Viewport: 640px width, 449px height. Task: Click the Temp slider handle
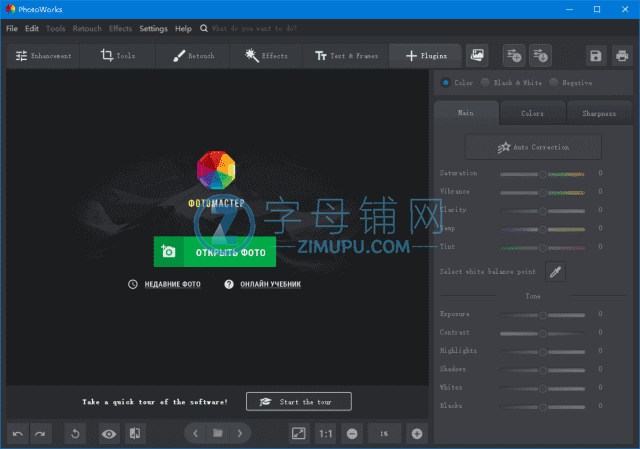click(543, 229)
